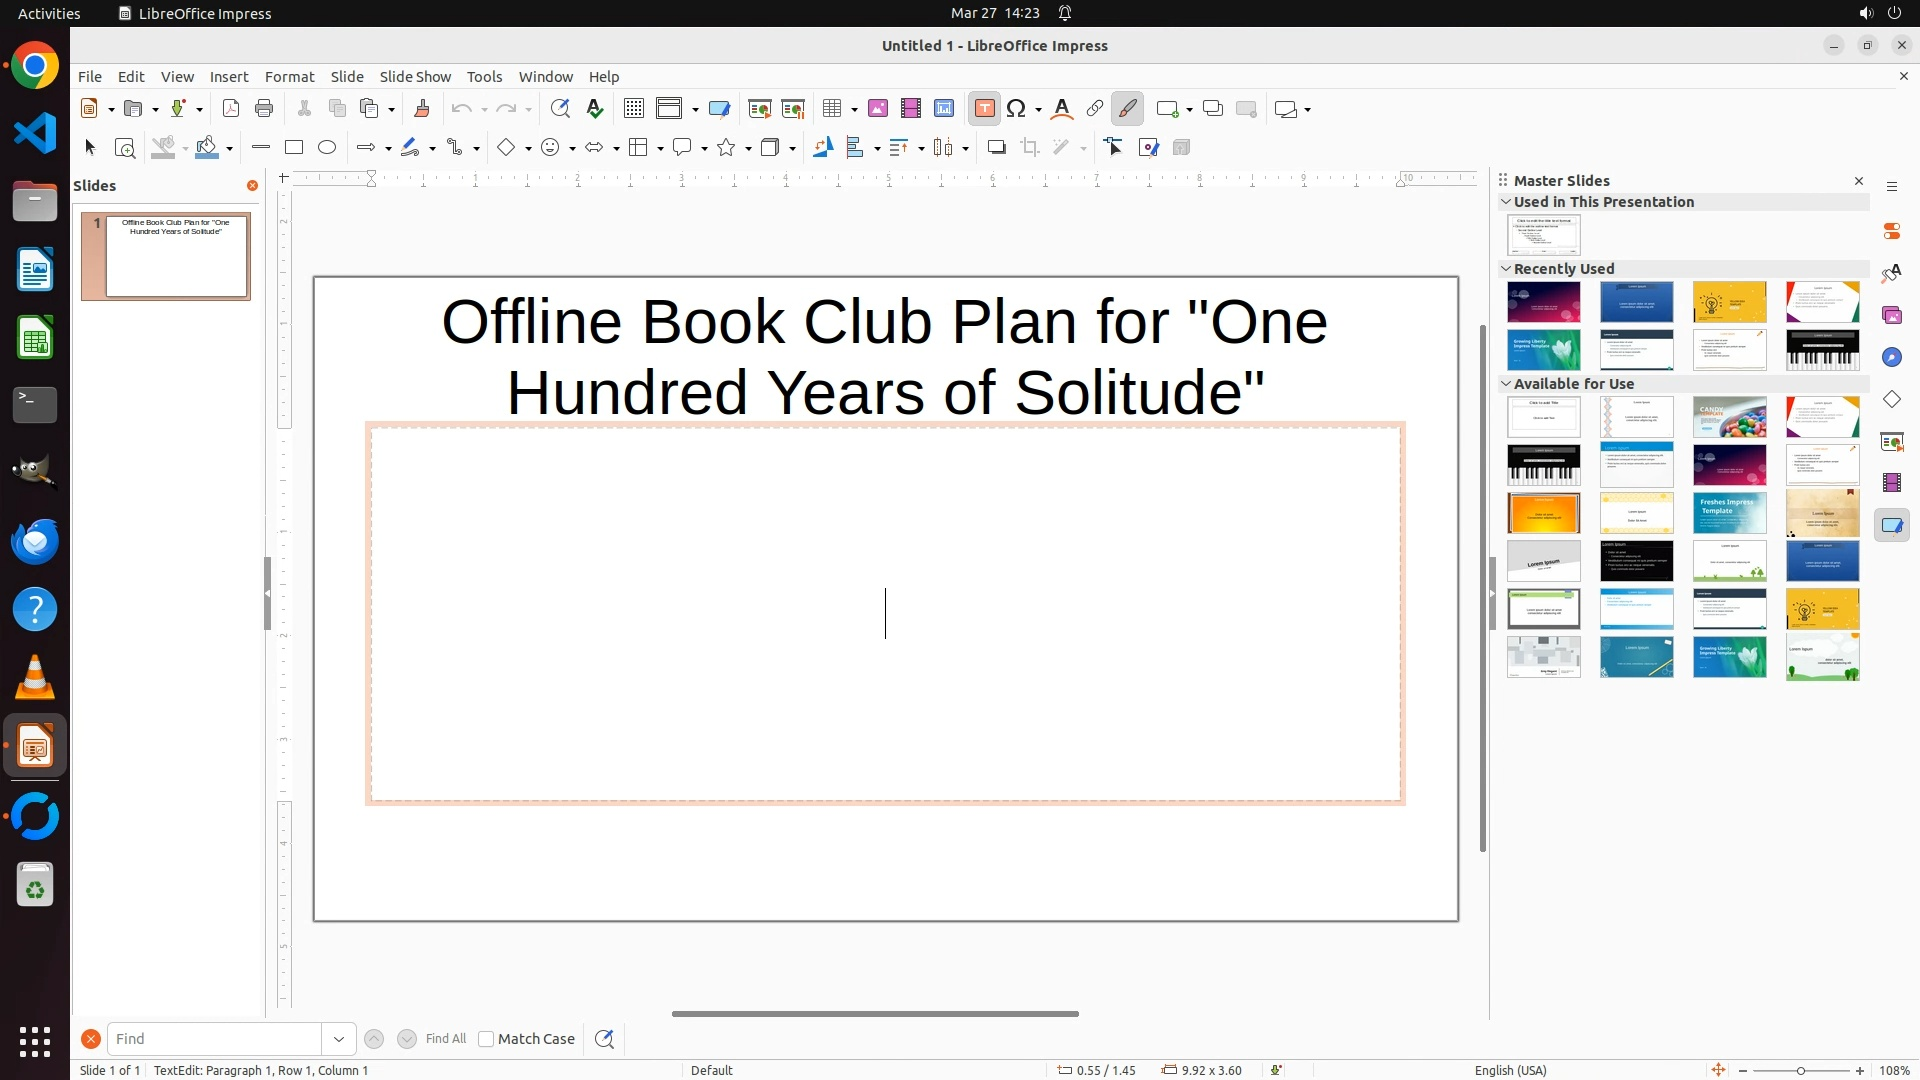The height and width of the screenshot is (1080, 1920).
Task: Toggle the Shadow button in drawing toolbar
Action: coord(996,148)
